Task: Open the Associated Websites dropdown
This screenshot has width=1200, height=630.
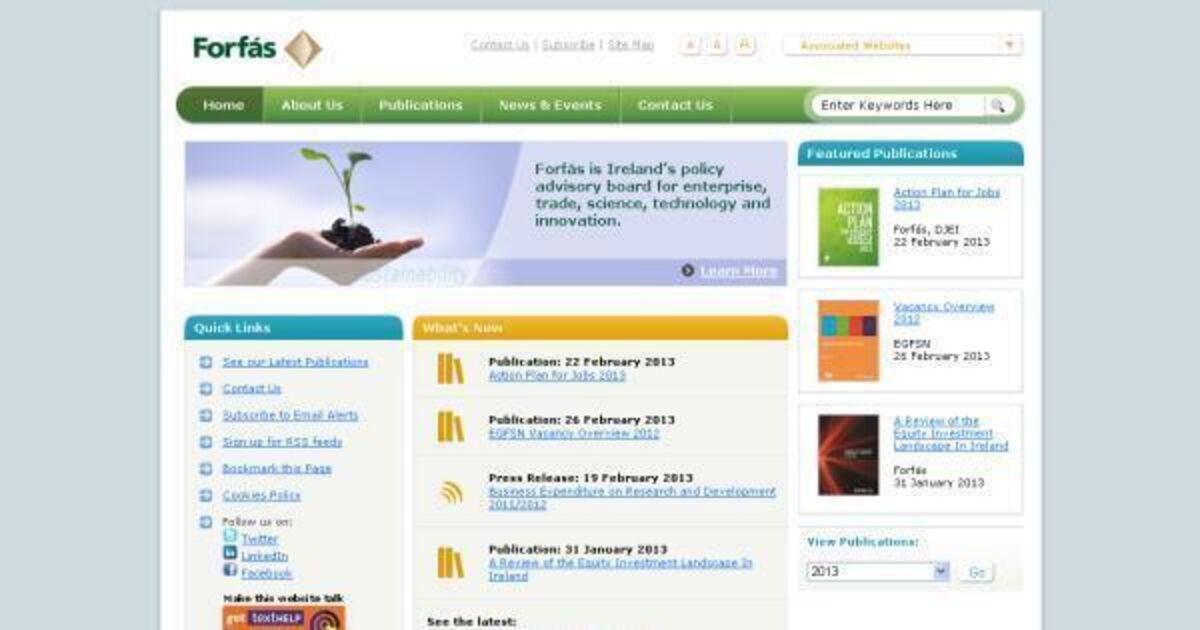Action: coord(902,45)
